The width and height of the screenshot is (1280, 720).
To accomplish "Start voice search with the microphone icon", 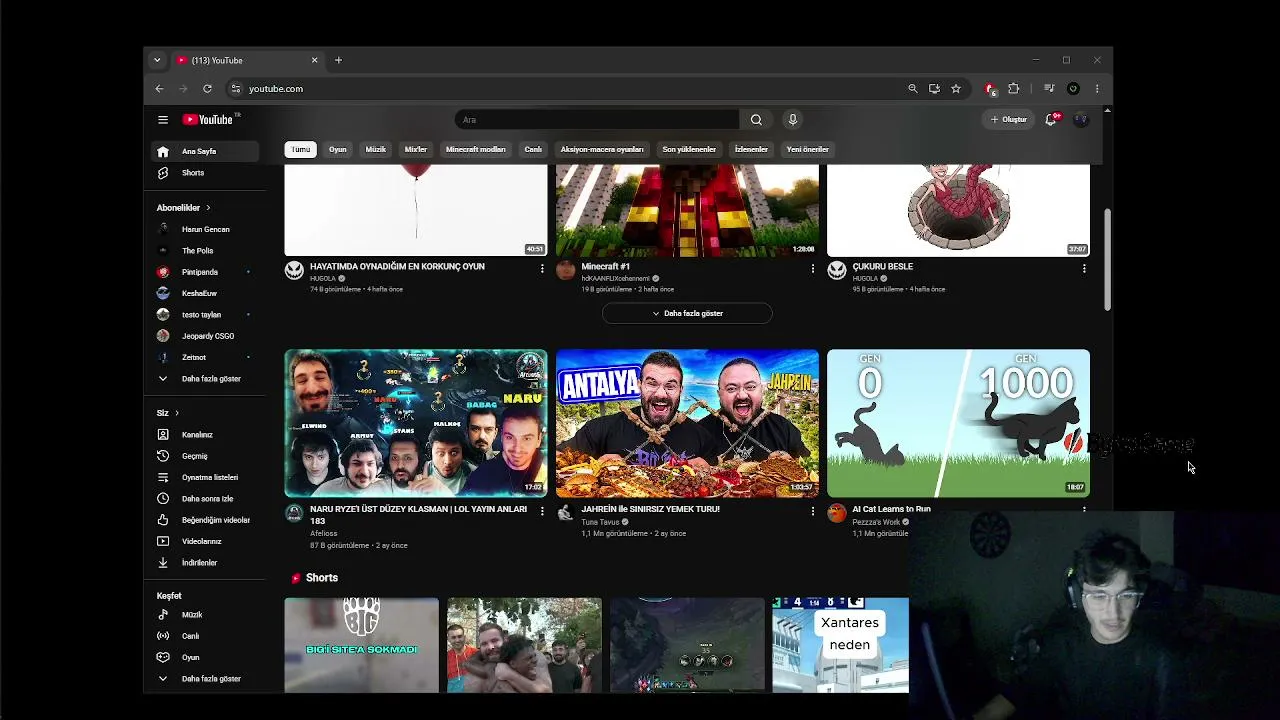I will click(792, 120).
